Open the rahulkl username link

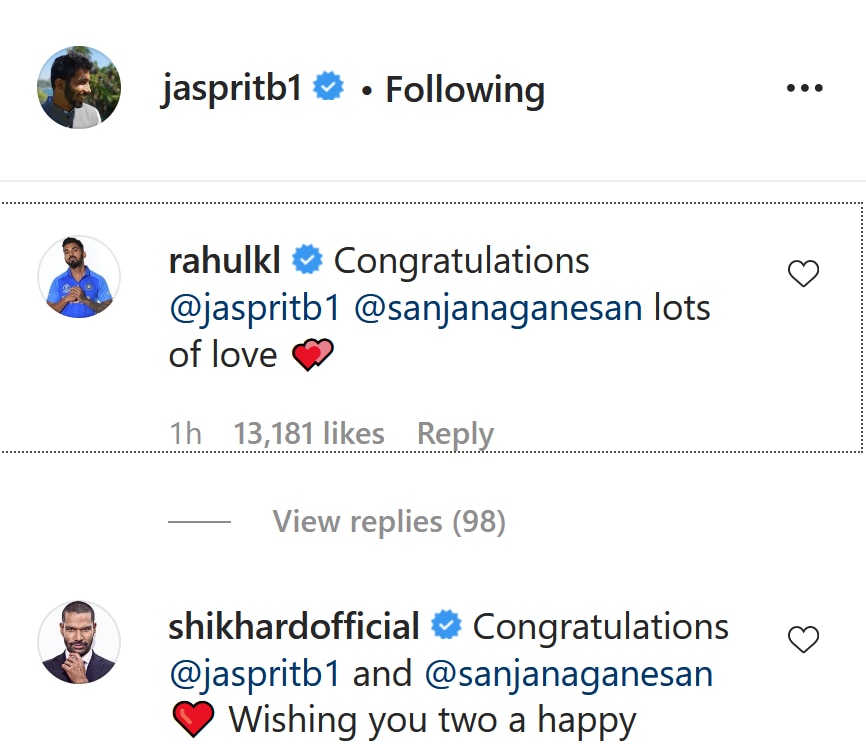(227, 261)
